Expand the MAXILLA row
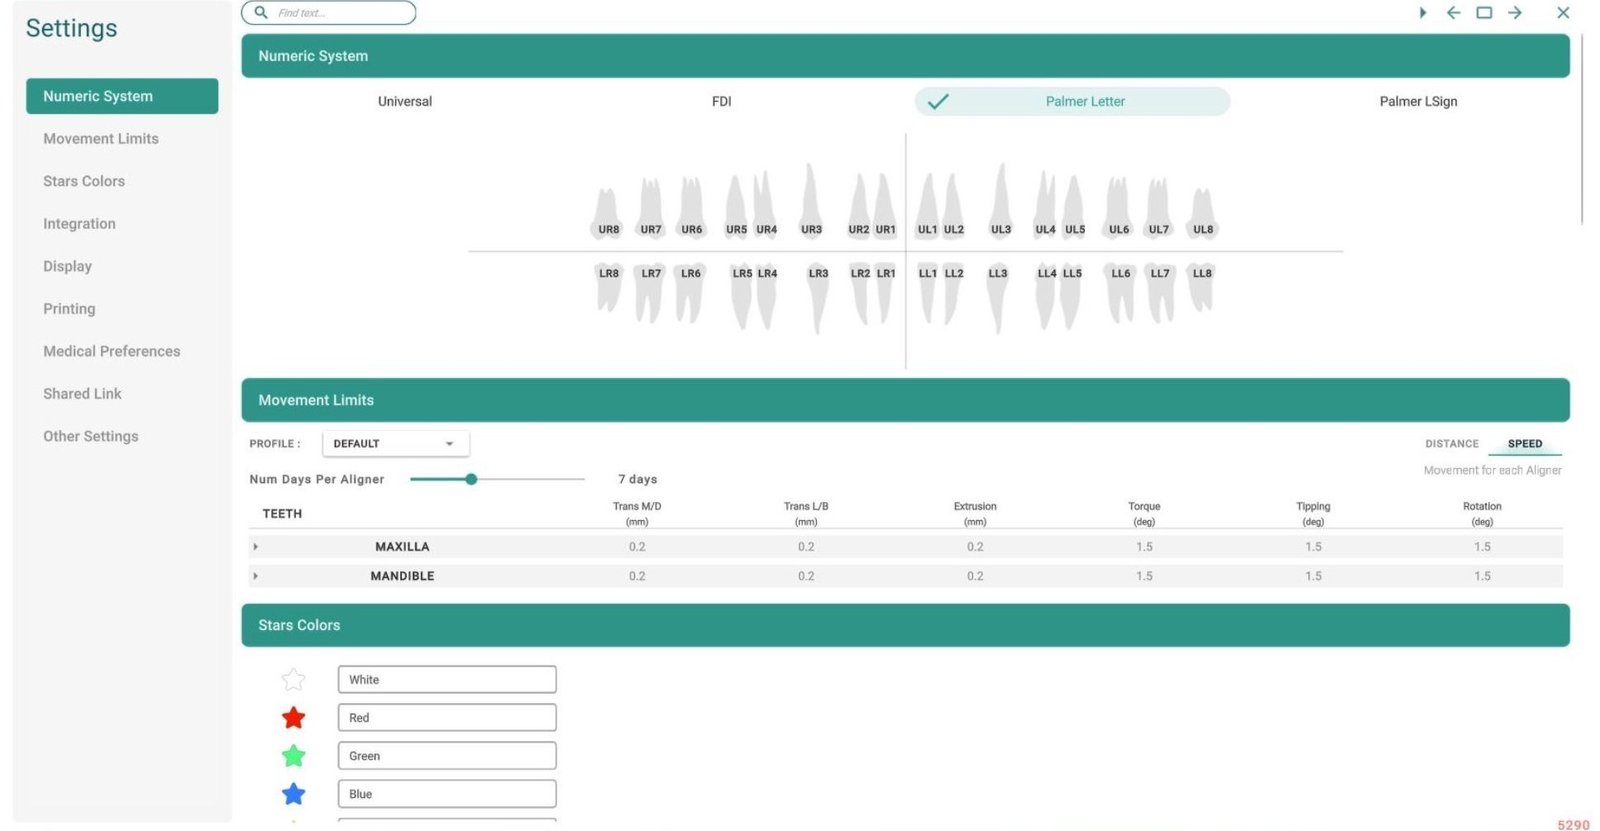Image resolution: width=1600 pixels, height=831 pixels. 256,547
